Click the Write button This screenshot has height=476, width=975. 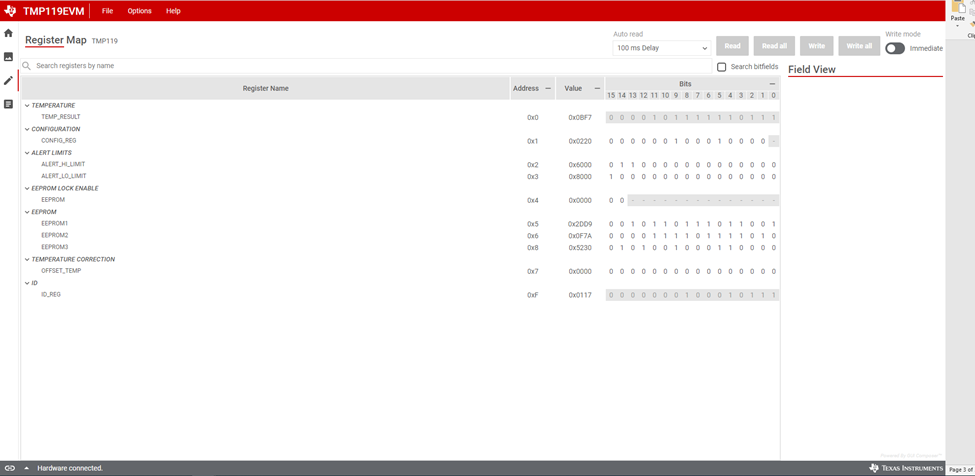[816, 46]
